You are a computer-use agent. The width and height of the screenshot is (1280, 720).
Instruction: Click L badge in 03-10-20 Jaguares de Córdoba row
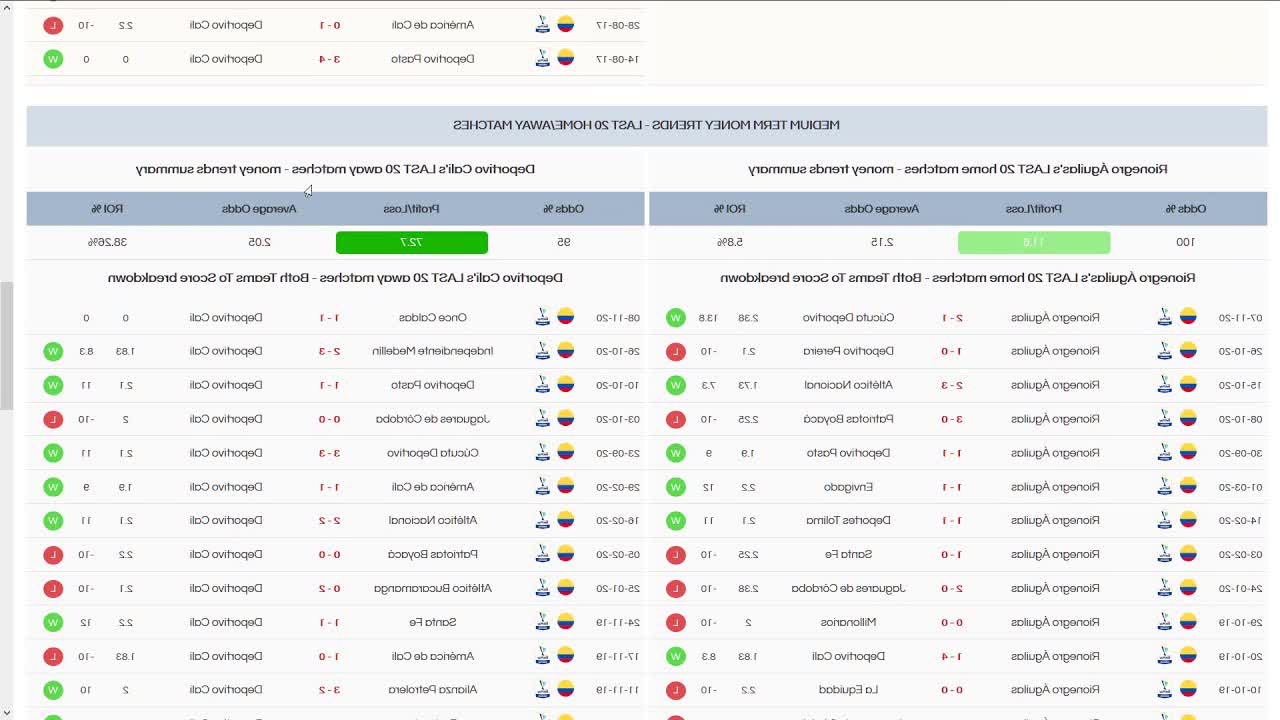tap(54, 419)
